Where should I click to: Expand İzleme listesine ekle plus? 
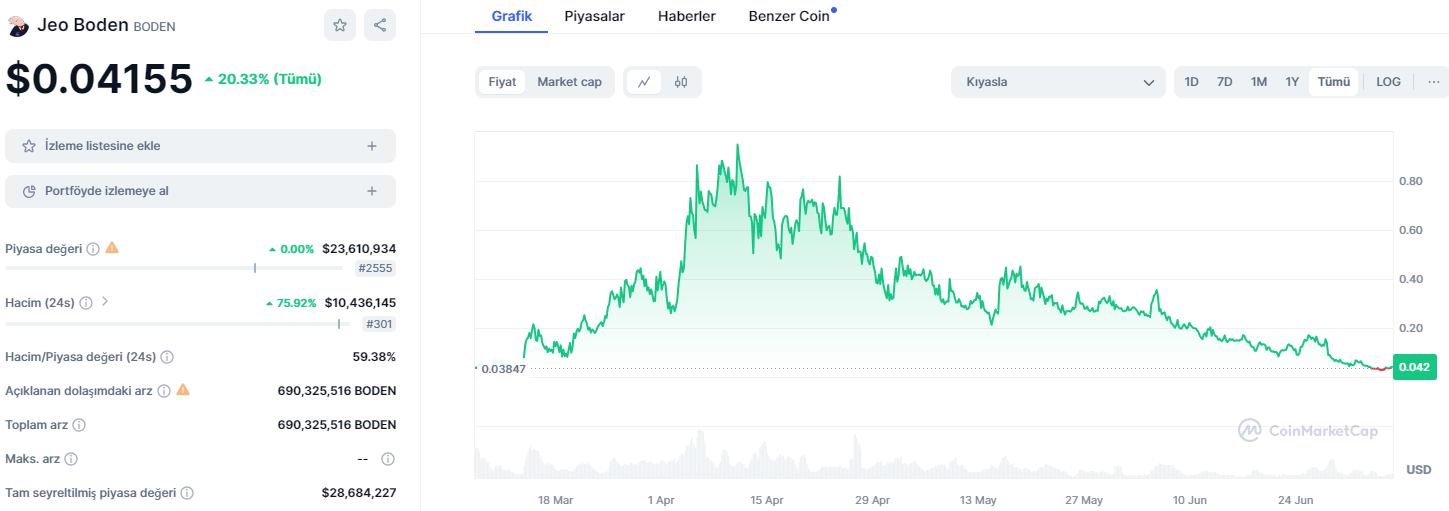click(372, 146)
